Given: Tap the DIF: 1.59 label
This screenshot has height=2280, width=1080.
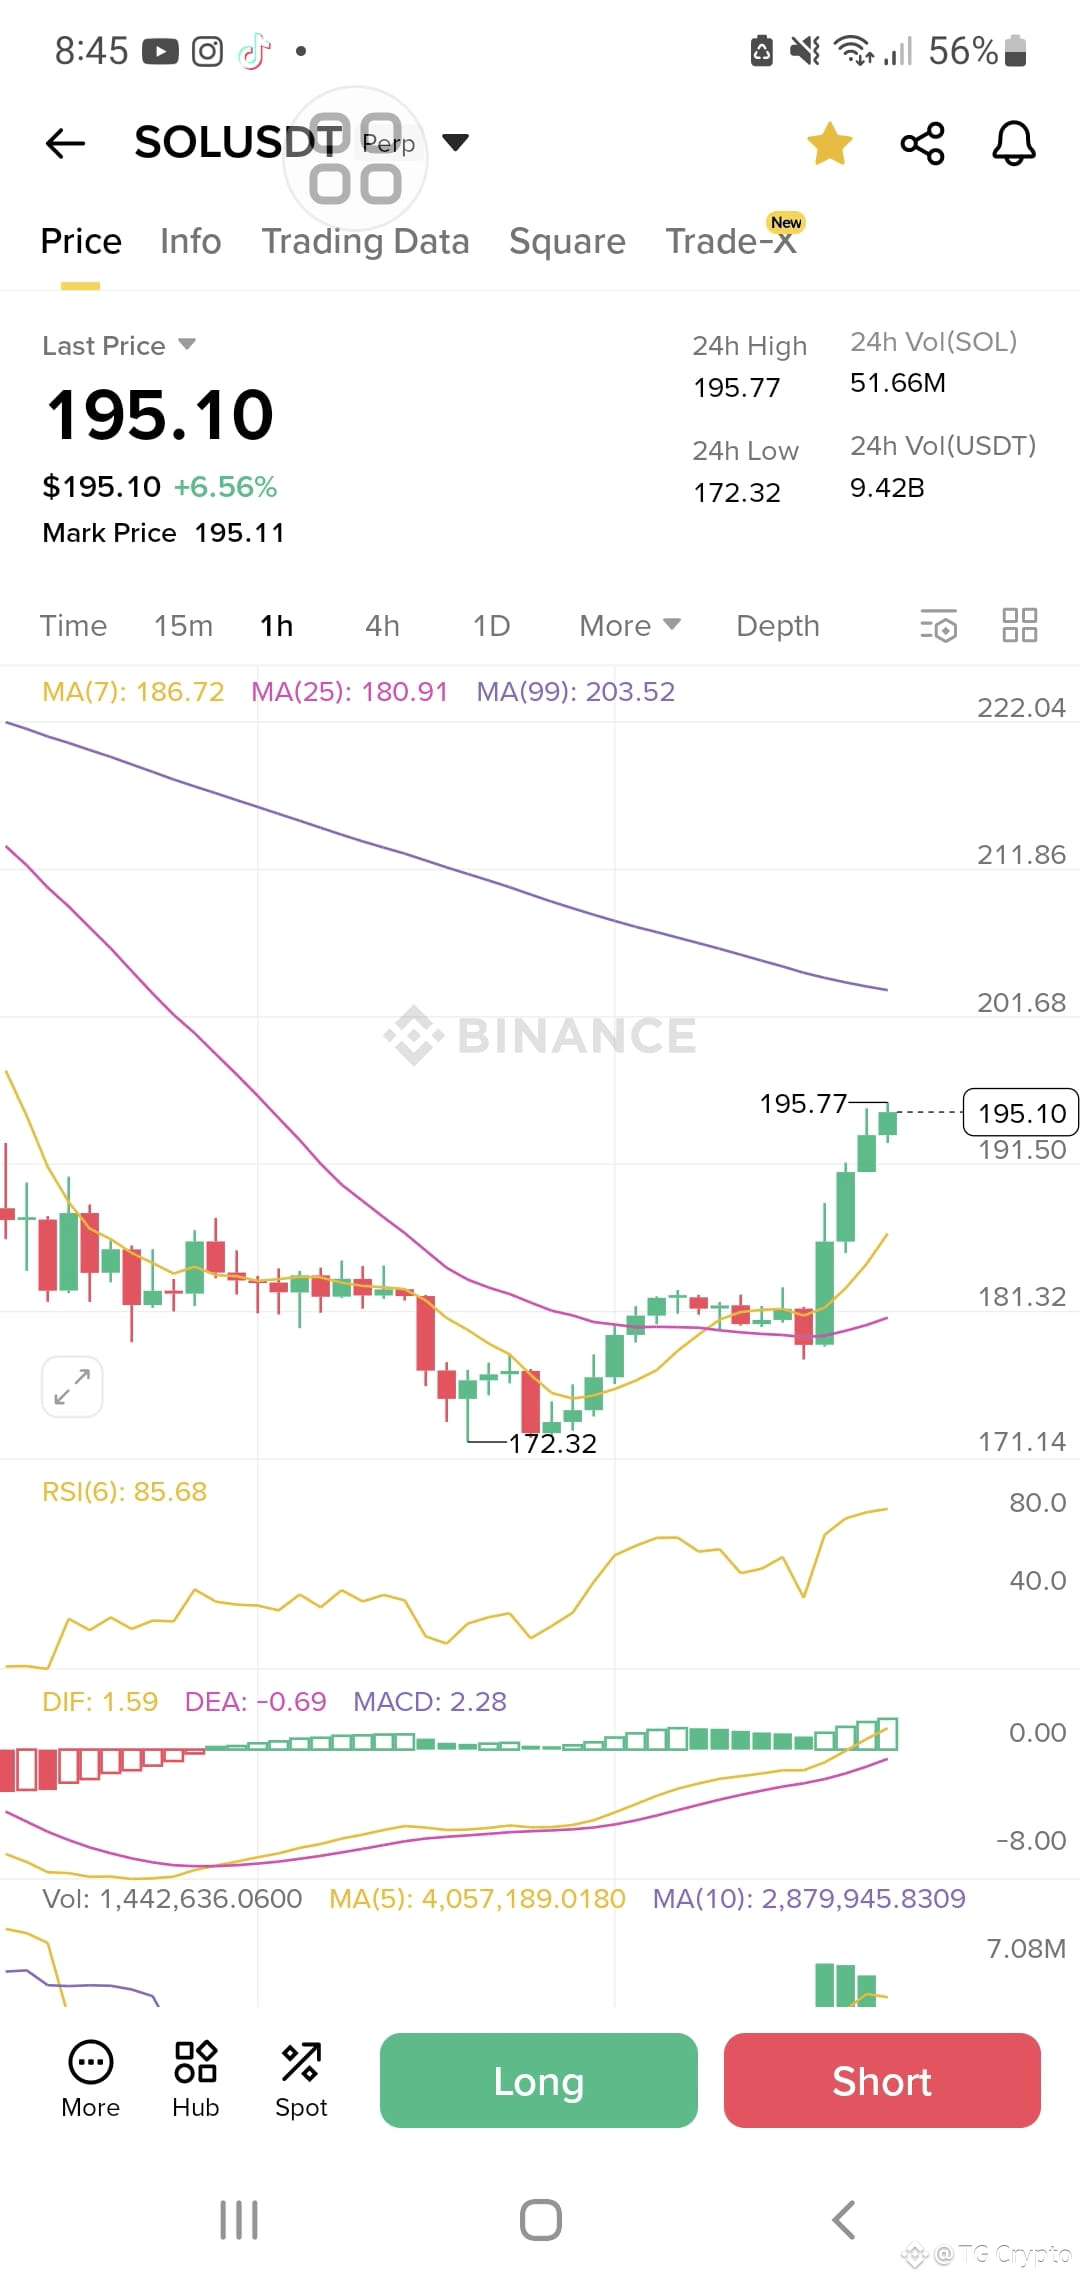Looking at the screenshot, I should 100,1702.
